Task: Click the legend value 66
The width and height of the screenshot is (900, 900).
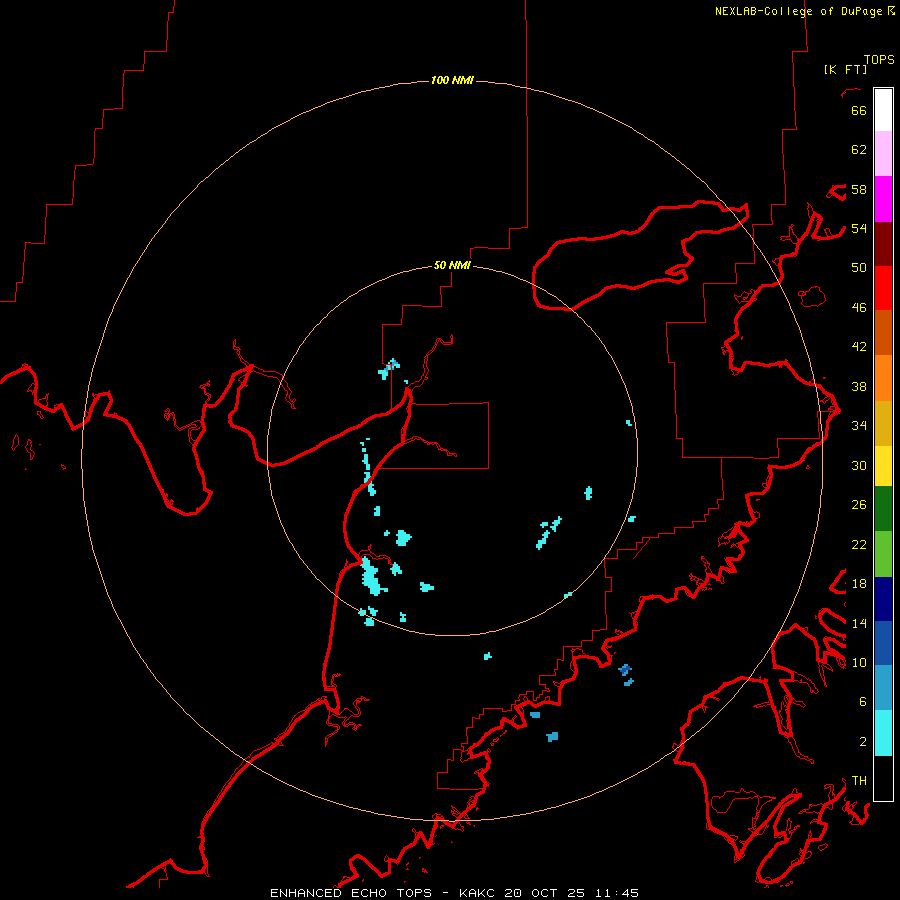Action: click(859, 110)
